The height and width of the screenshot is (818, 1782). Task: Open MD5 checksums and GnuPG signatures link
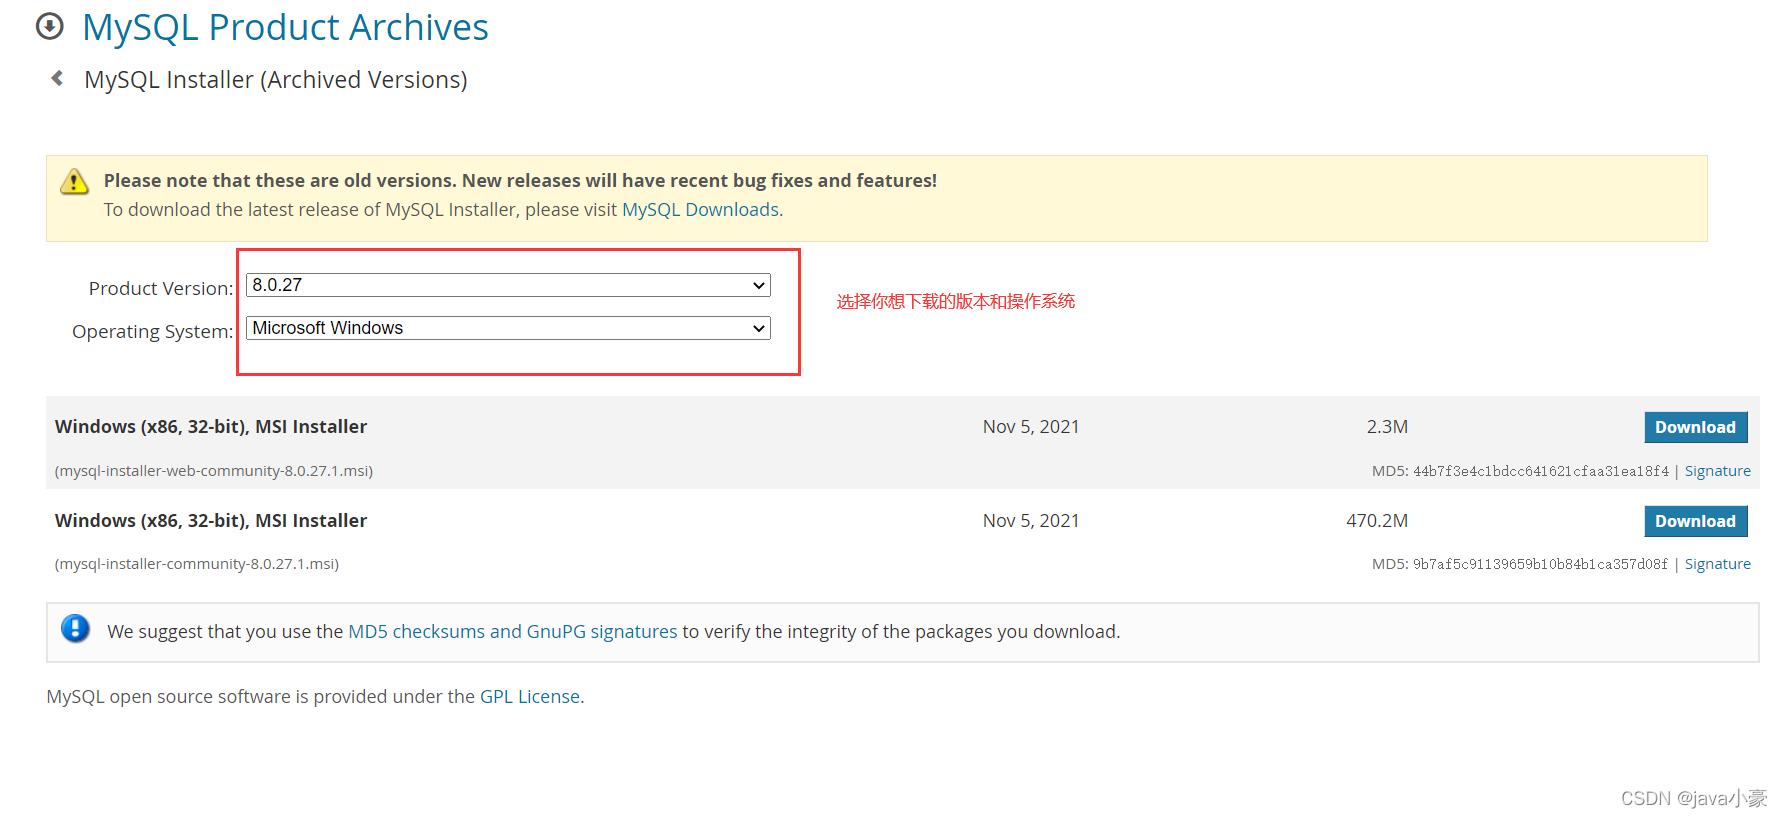coord(512,631)
